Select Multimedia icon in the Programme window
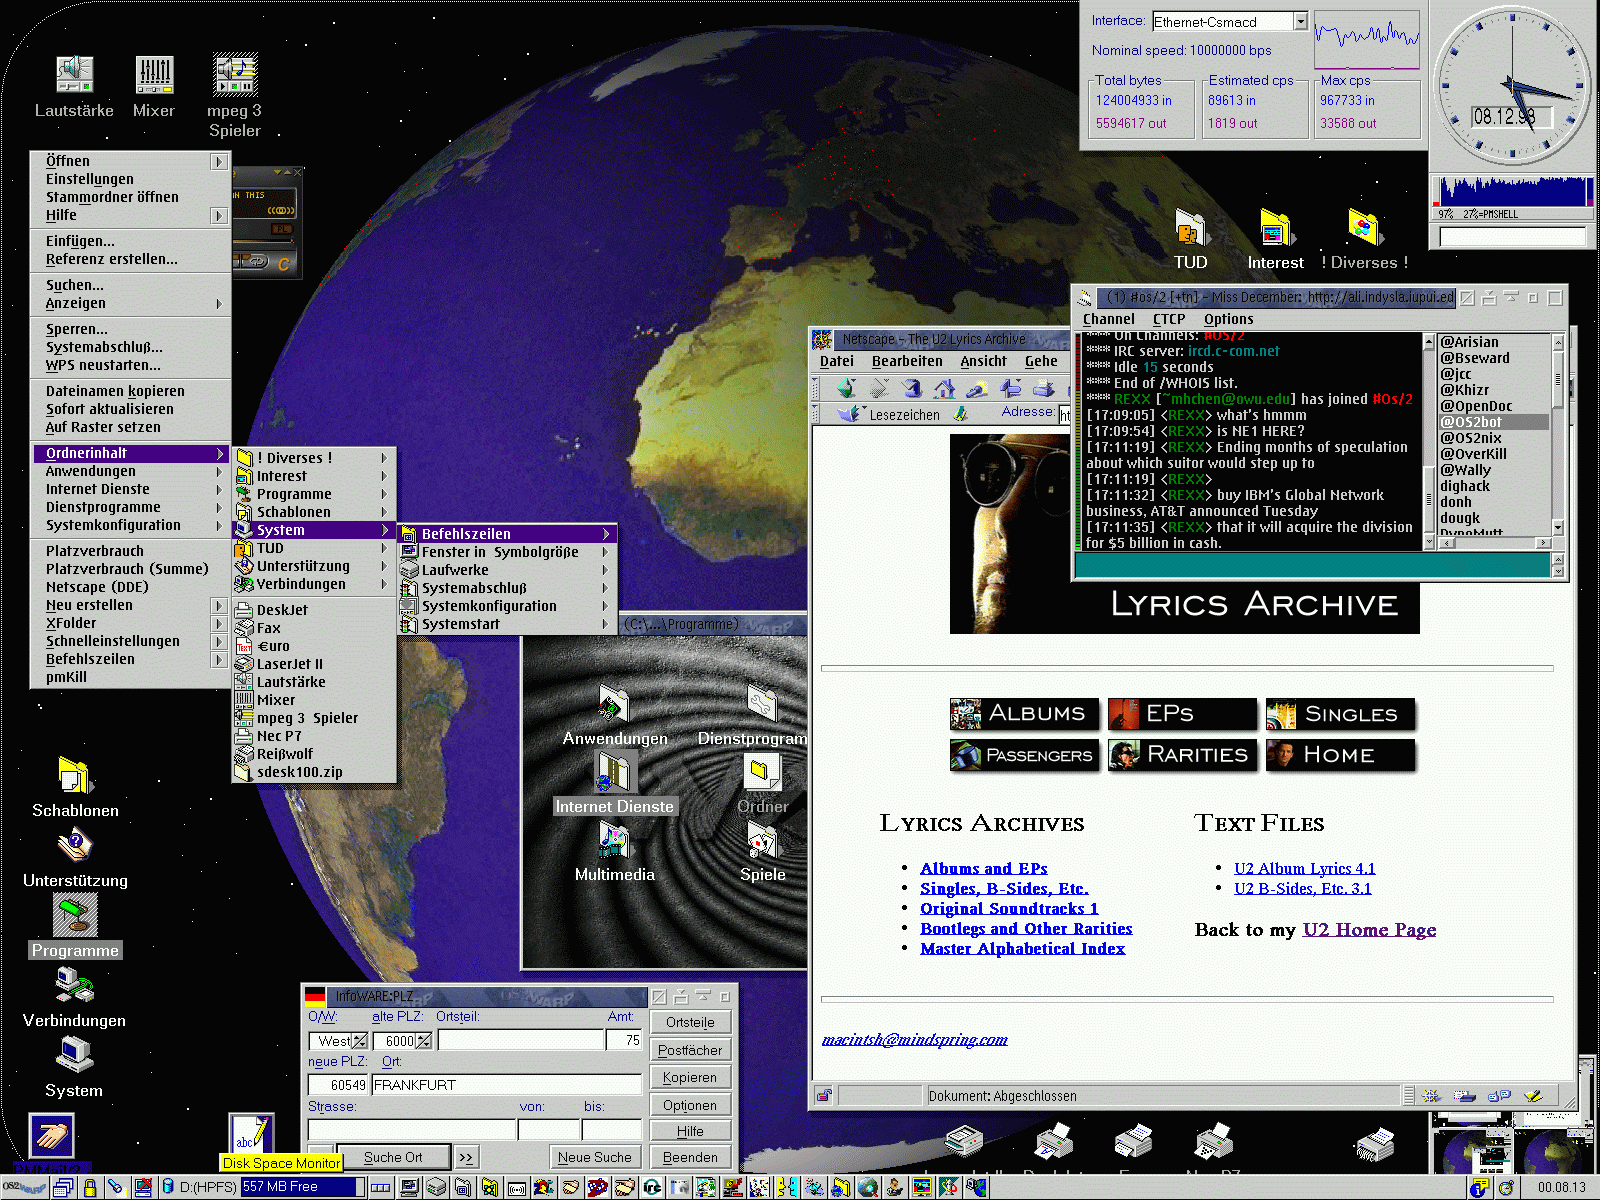Image resolution: width=1600 pixels, height=1200 pixels. pos(614,840)
